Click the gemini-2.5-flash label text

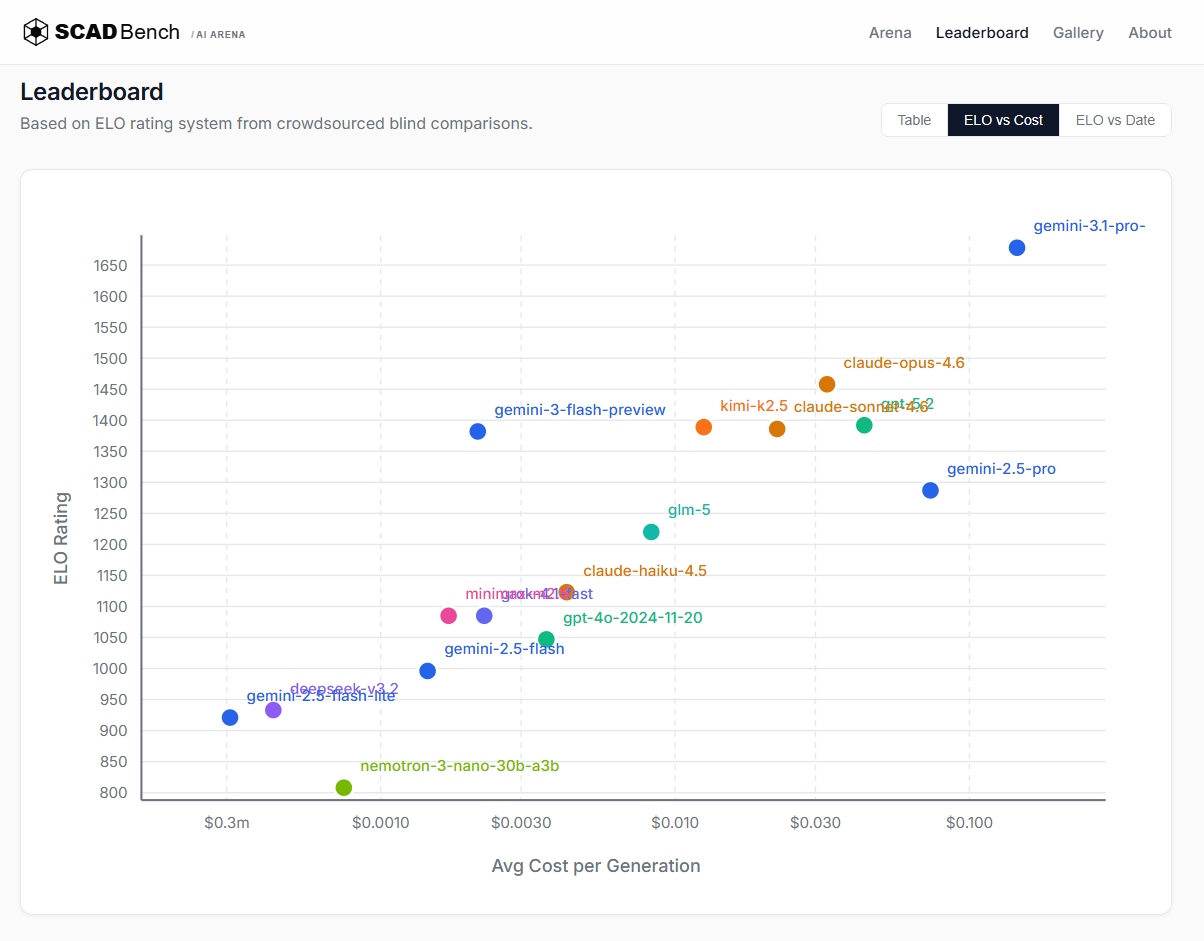click(x=504, y=649)
